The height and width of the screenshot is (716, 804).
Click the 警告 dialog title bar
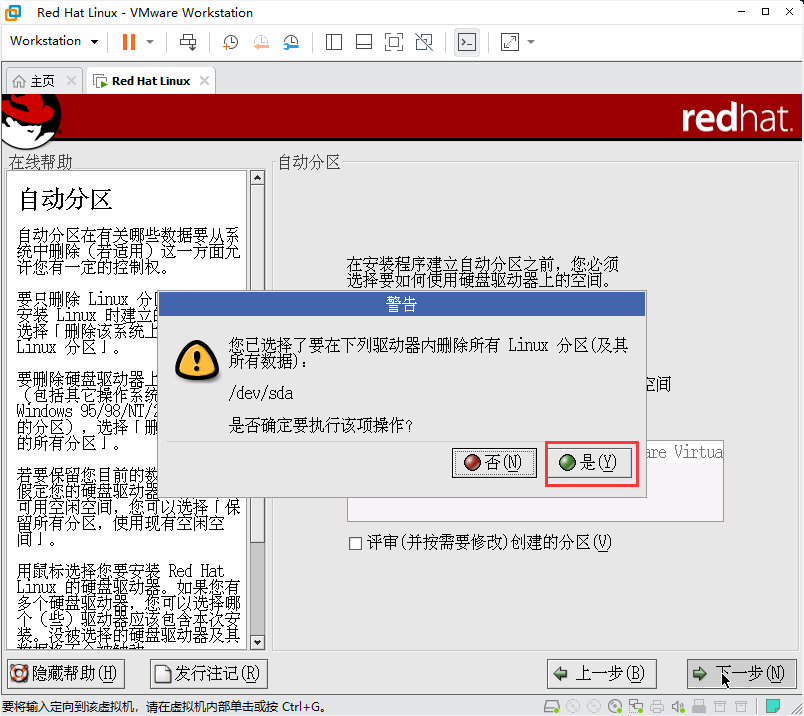[402, 304]
